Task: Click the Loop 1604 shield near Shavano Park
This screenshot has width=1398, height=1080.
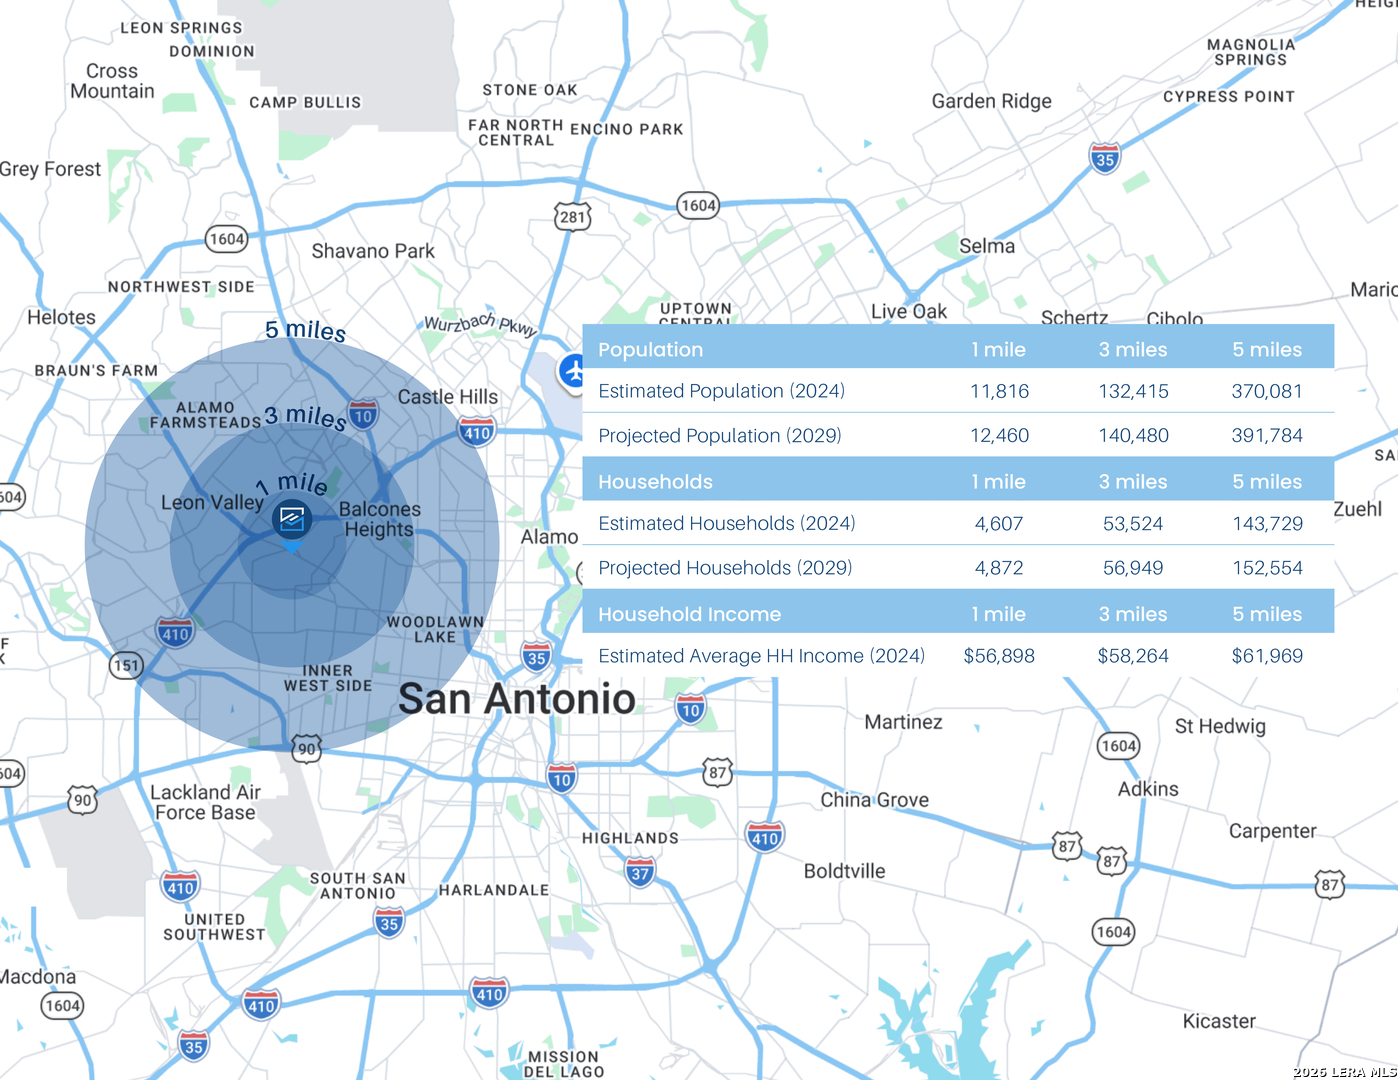Action: point(225,240)
